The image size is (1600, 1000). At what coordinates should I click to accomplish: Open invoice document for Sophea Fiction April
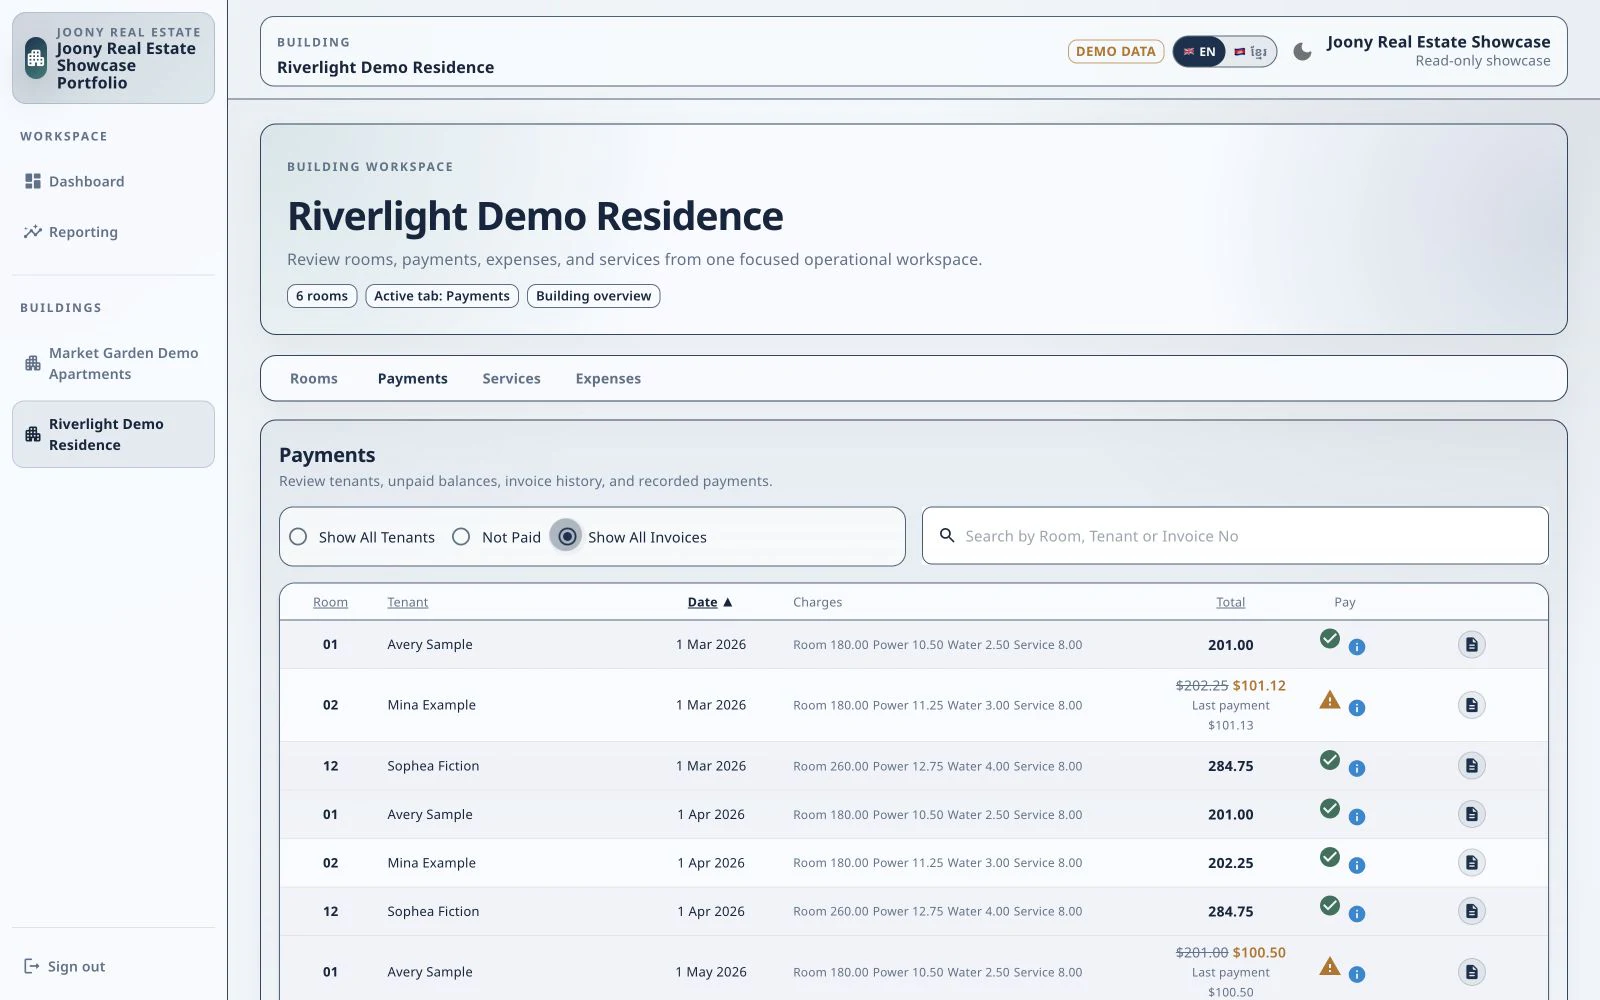point(1471,911)
